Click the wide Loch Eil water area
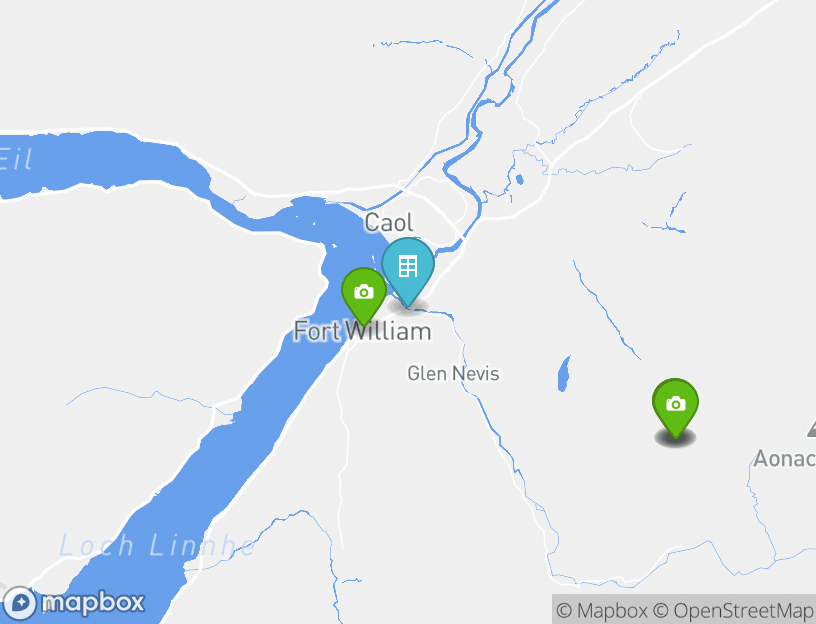 (94, 164)
